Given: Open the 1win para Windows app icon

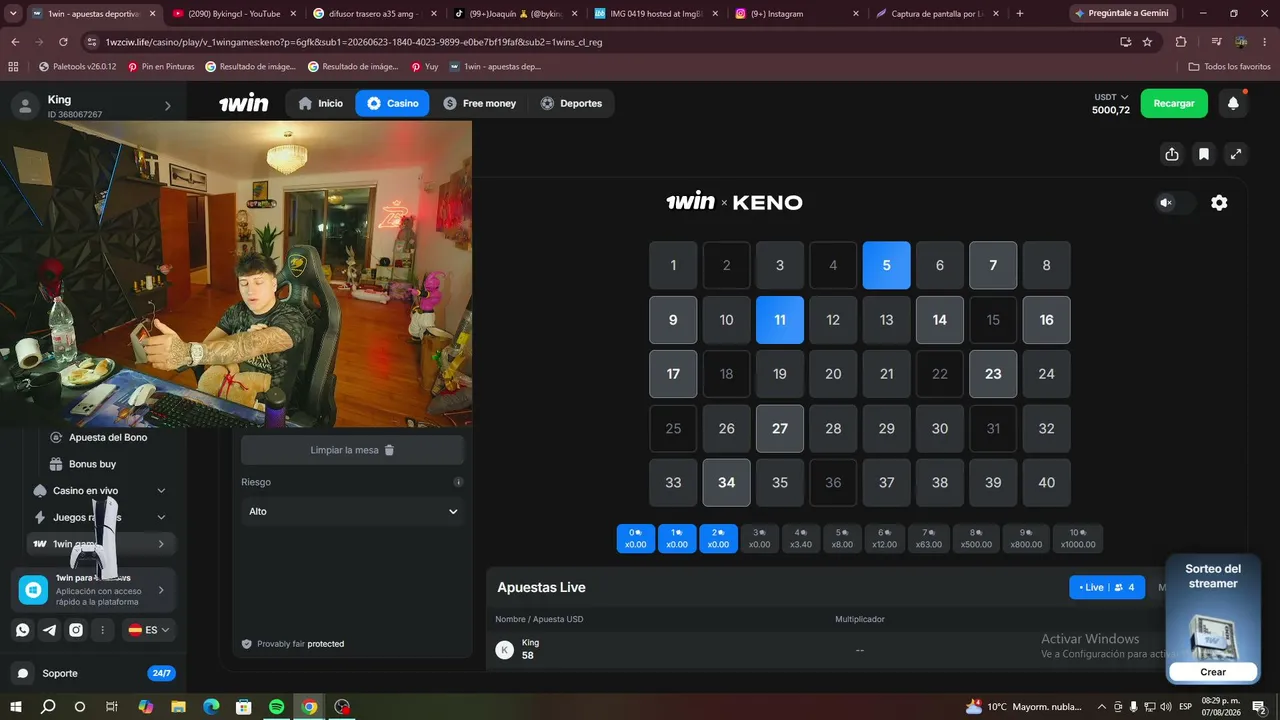Looking at the screenshot, I should pyautogui.click(x=33, y=590).
